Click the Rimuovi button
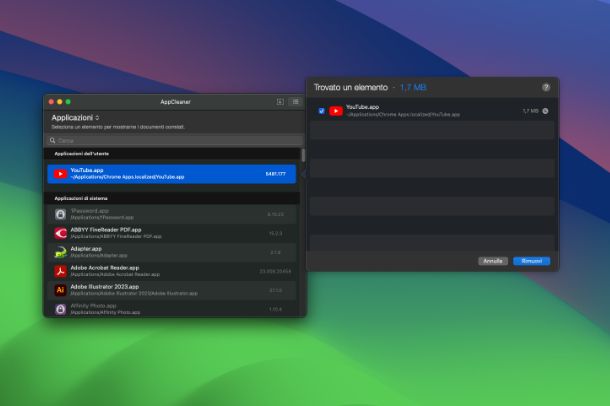The width and height of the screenshot is (610, 406). click(x=531, y=261)
